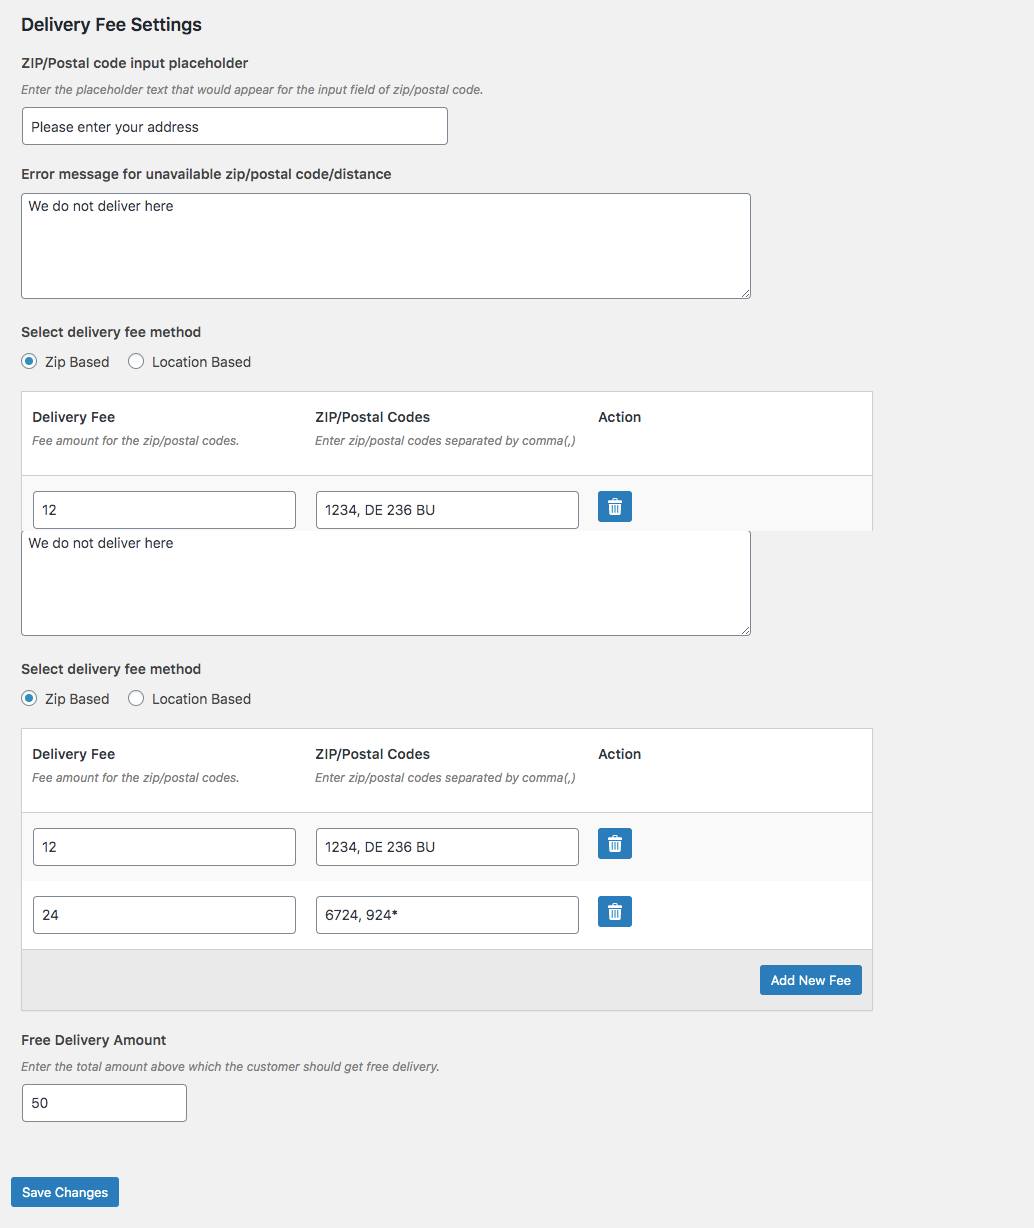Click the ZIP/Postal code placeholder input

click(234, 127)
